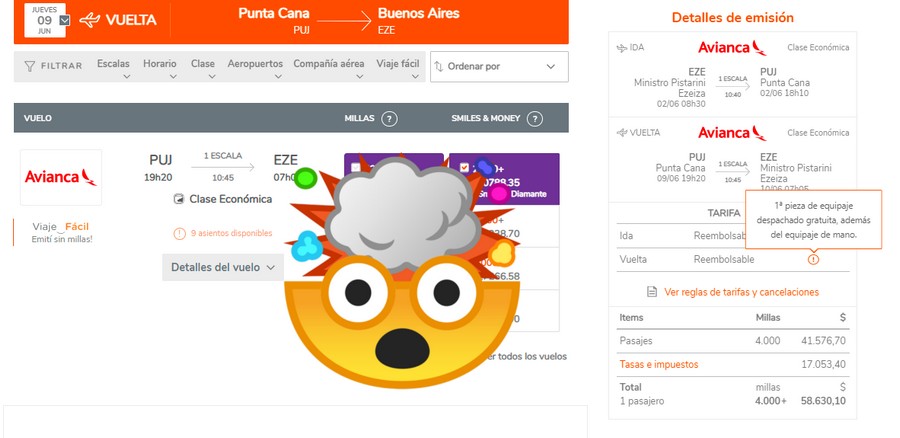Click the 1 pasajero label
This screenshot has height=438, width=900.
642,401
